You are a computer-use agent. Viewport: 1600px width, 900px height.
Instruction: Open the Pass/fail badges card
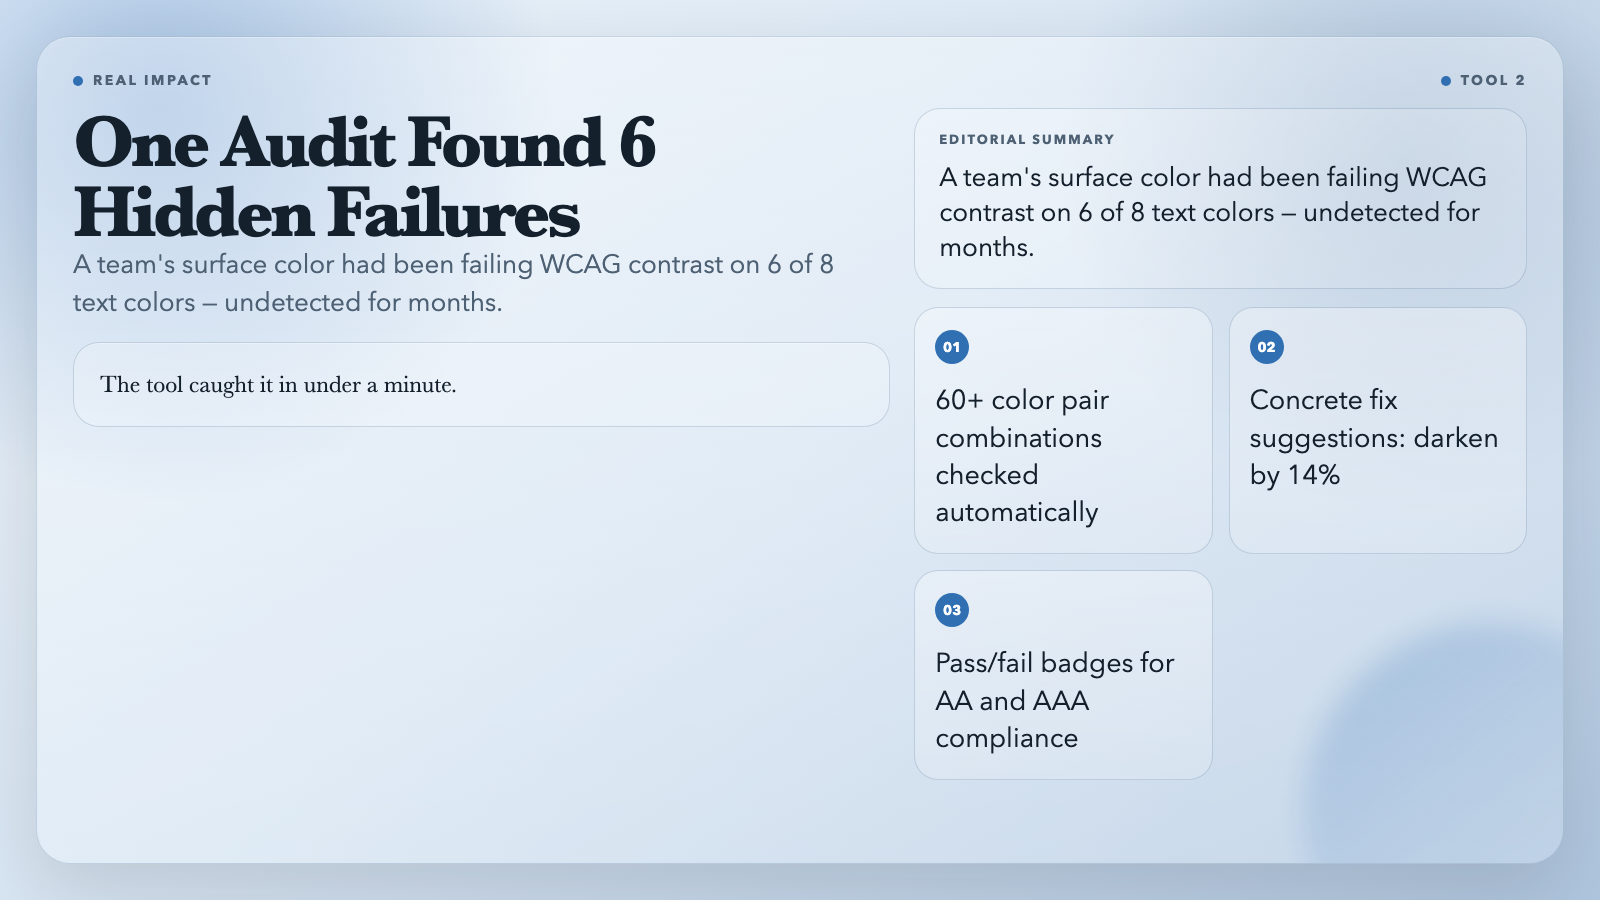click(1063, 675)
